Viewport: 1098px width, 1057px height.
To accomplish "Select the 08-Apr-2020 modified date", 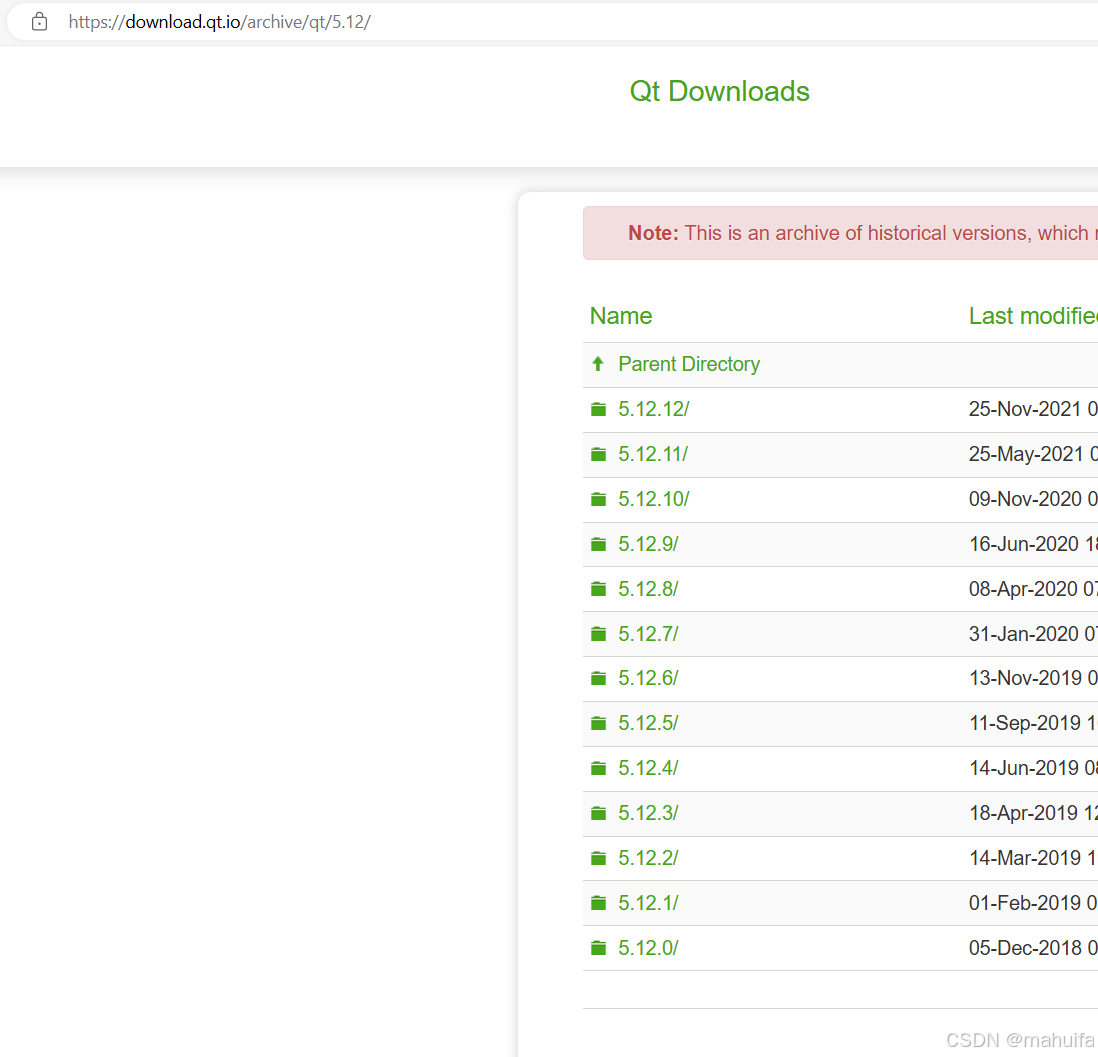I will click(1023, 588).
